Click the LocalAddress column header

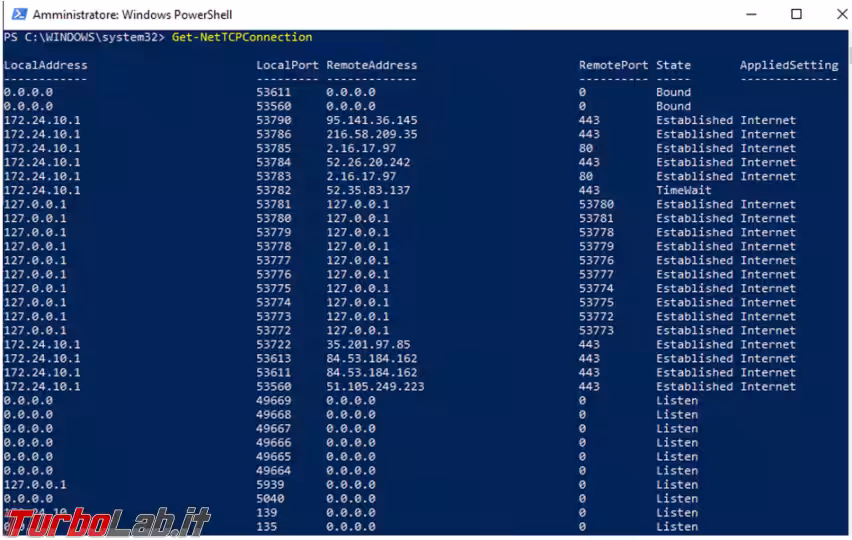45,65
